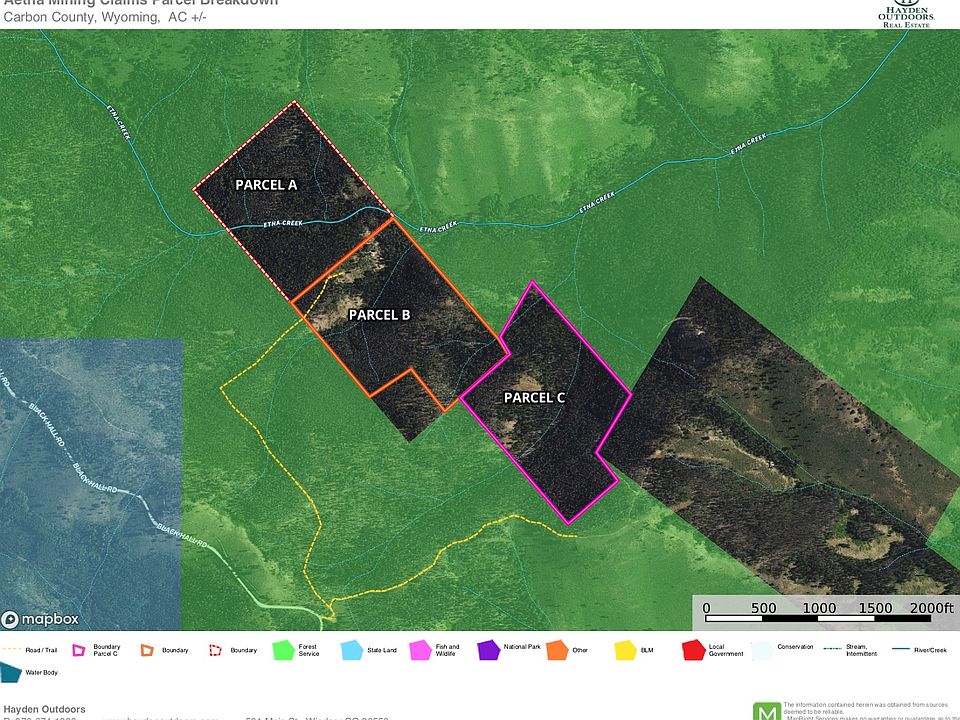Click the magenta Boundary Parcel C legend icon
This screenshot has width=960, height=720.
click(x=80, y=651)
